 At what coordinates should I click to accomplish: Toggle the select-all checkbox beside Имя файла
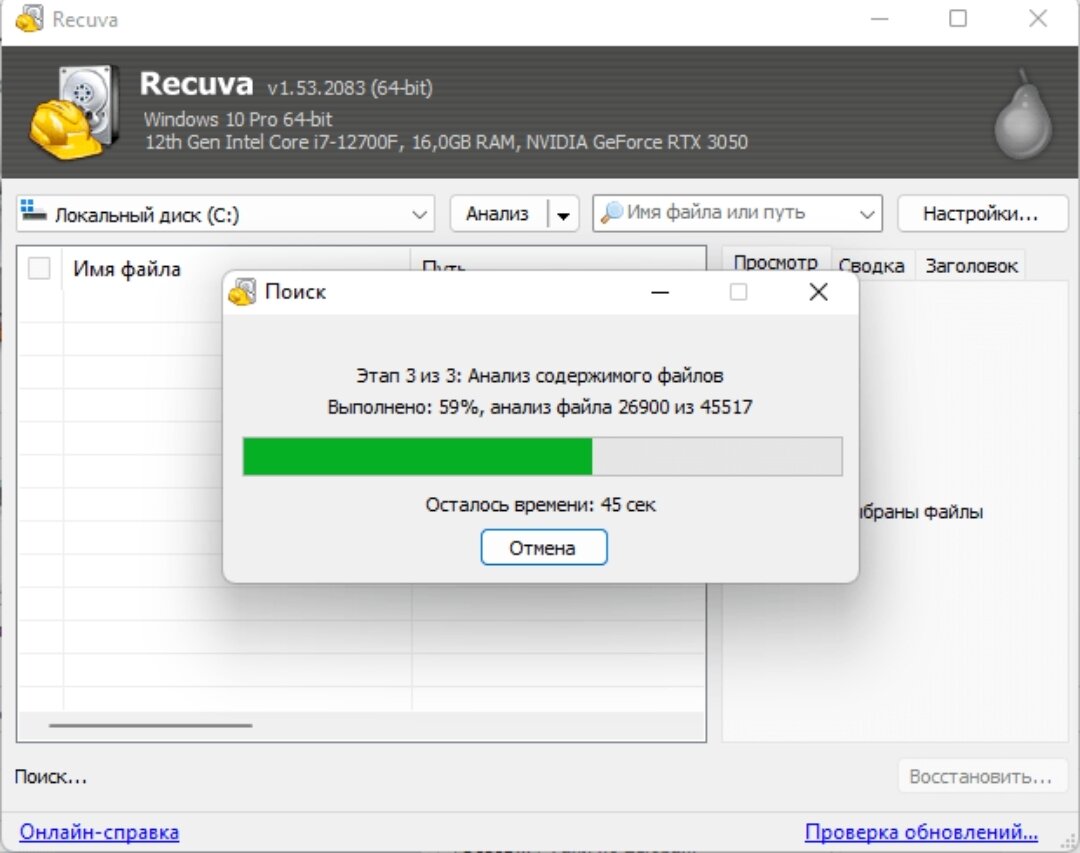click(39, 268)
